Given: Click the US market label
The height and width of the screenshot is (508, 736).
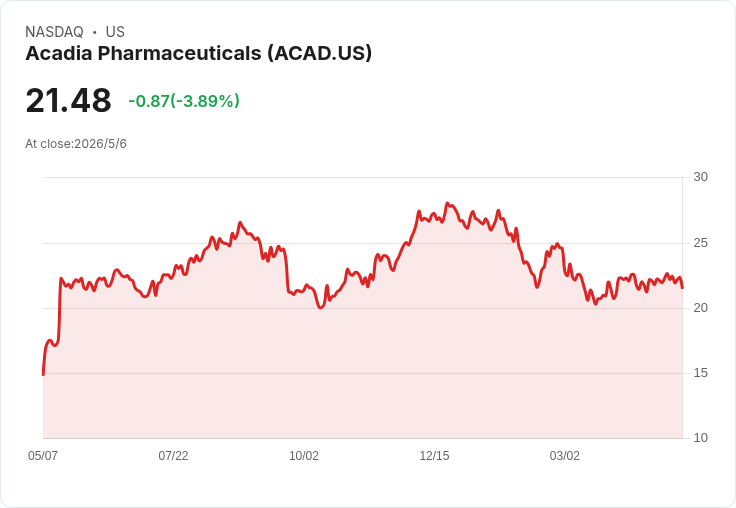Looking at the screenshot, I should point(115,32).
